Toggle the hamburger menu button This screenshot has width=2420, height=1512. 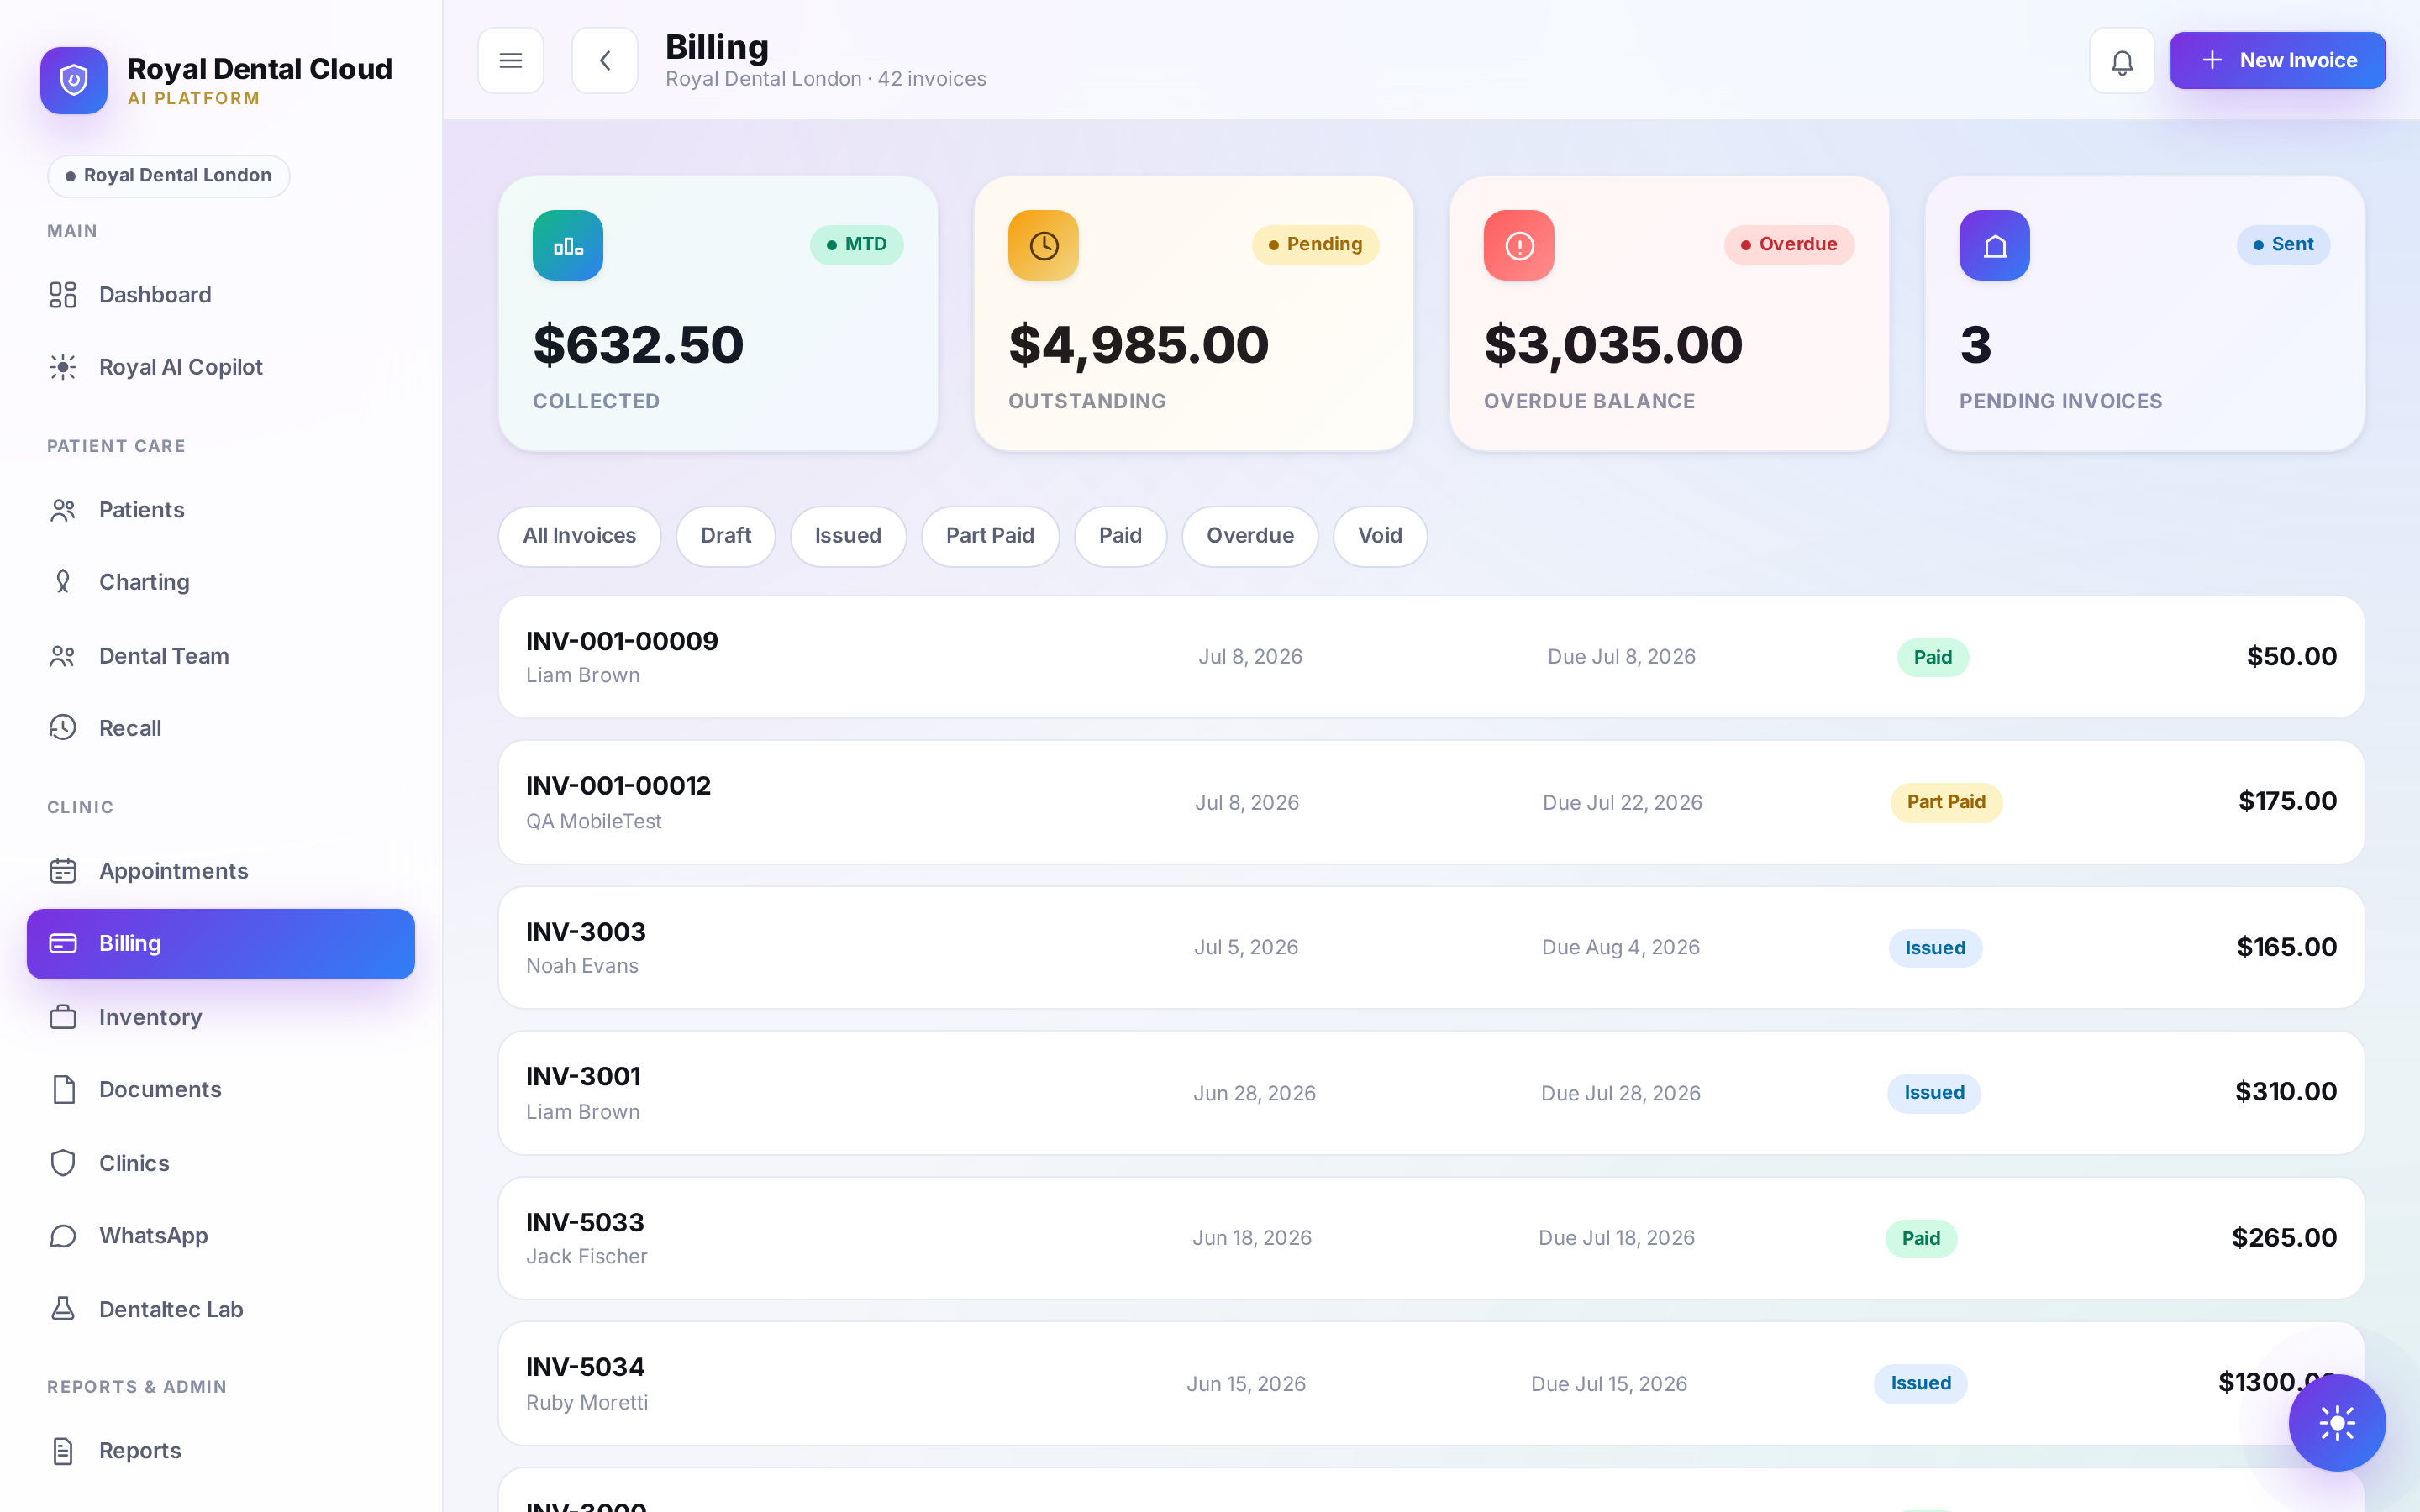[x=511, y=61]
